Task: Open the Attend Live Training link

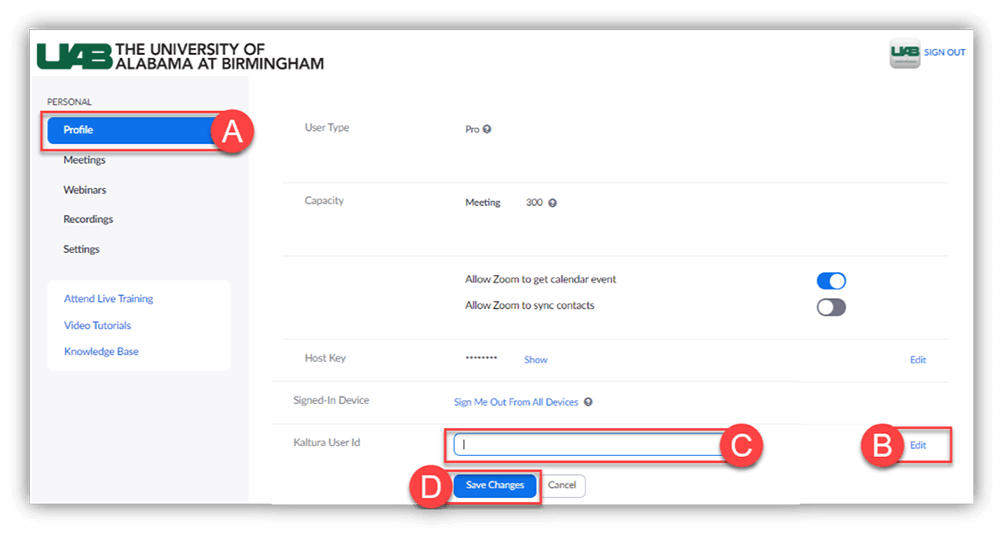Action: point(108,299)
